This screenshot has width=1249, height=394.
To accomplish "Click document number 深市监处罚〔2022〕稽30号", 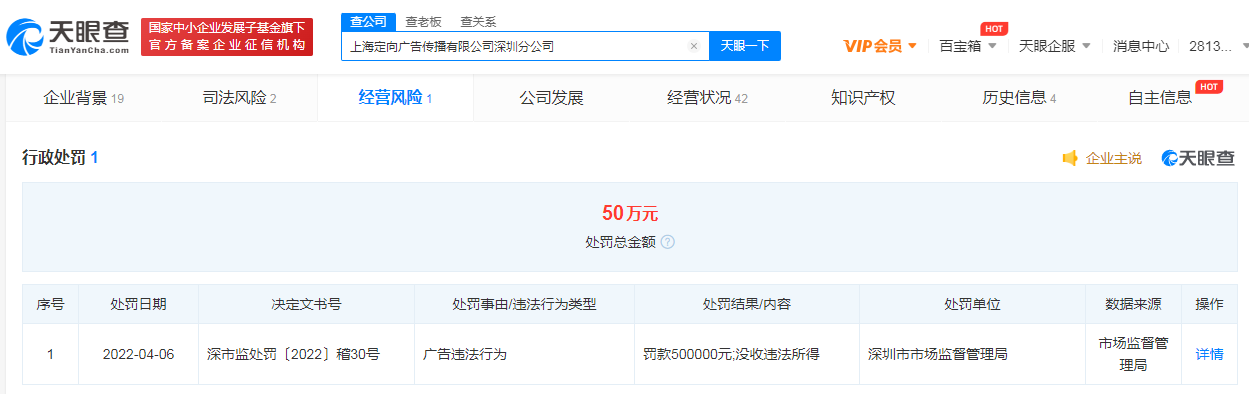I will (293, 354).
